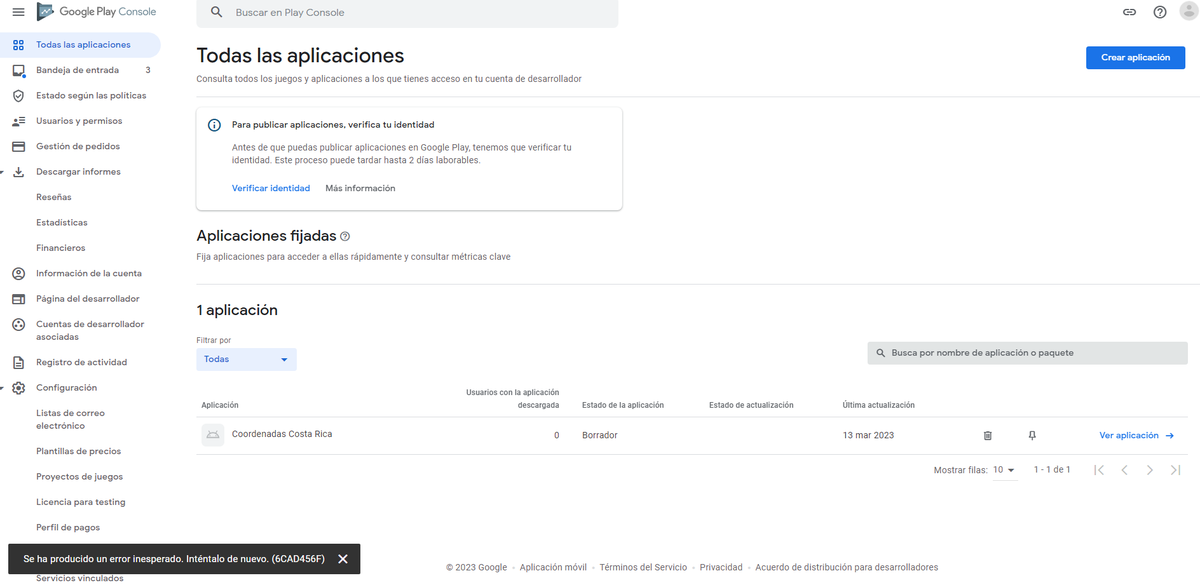The height and width of the screenshot is (585, 1200).
Task: Open the Privacidad footer link
Action: pyautogui.click(x=721, y=567)
